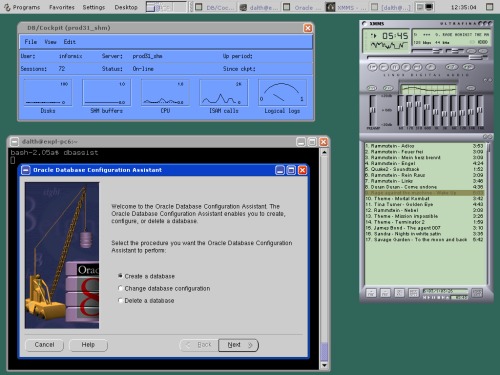Viewport: 500px width, 375px height.
Task: Switch to DB/Coc... taskbar entry
Action: (215, 7)
